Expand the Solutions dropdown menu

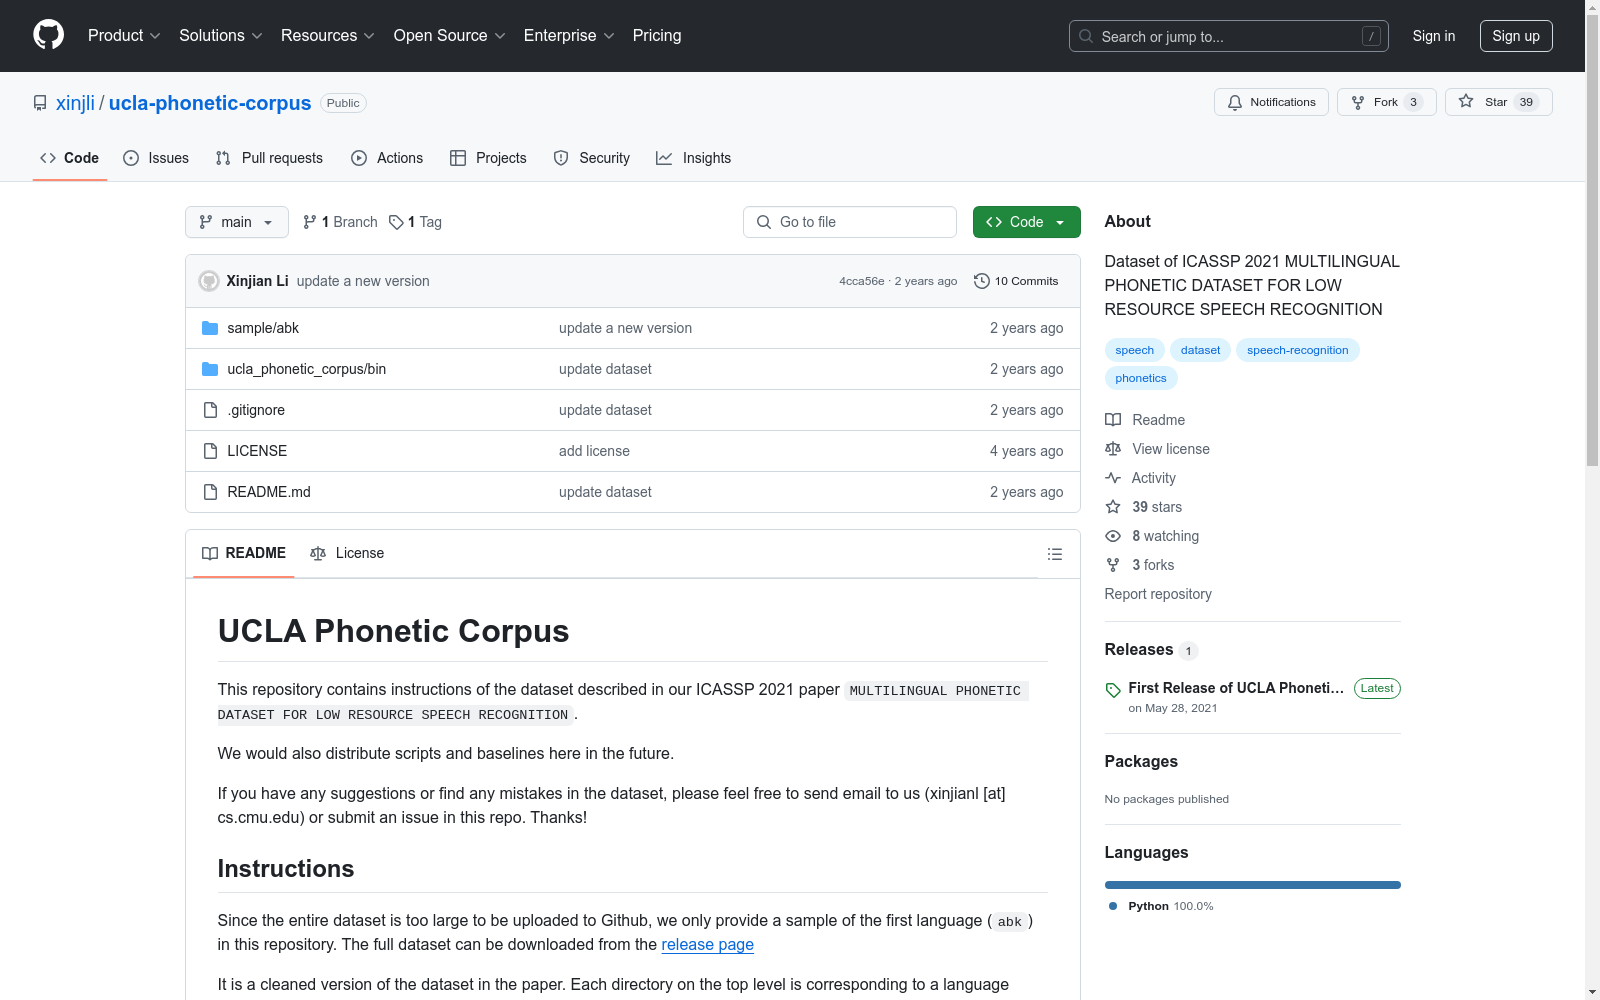[x=221, y=36]
